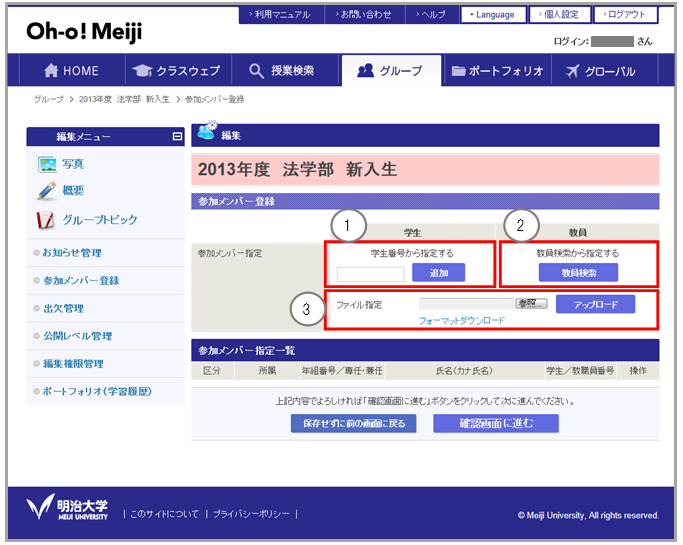
Task: Open 概要 in the edit menu
Action: click(x=73, y=190)
